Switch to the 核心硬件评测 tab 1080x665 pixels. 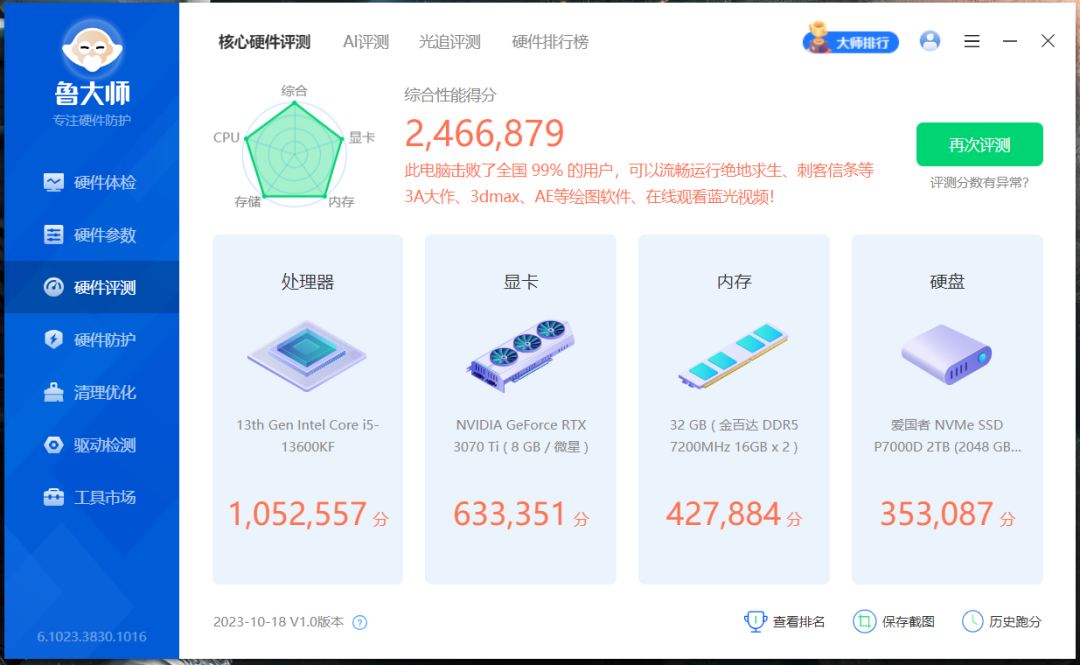[x=264, y=42]
